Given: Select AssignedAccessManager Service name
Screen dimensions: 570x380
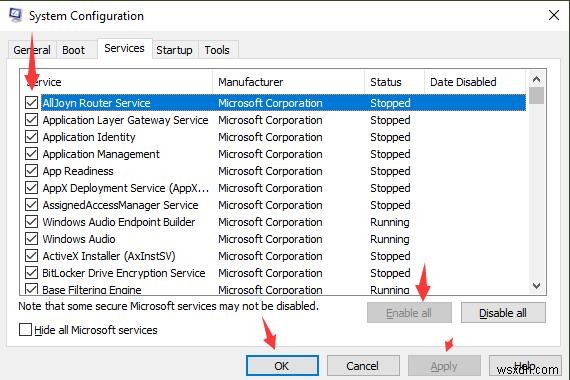Looking at the screenshot, I should point(120,205).
